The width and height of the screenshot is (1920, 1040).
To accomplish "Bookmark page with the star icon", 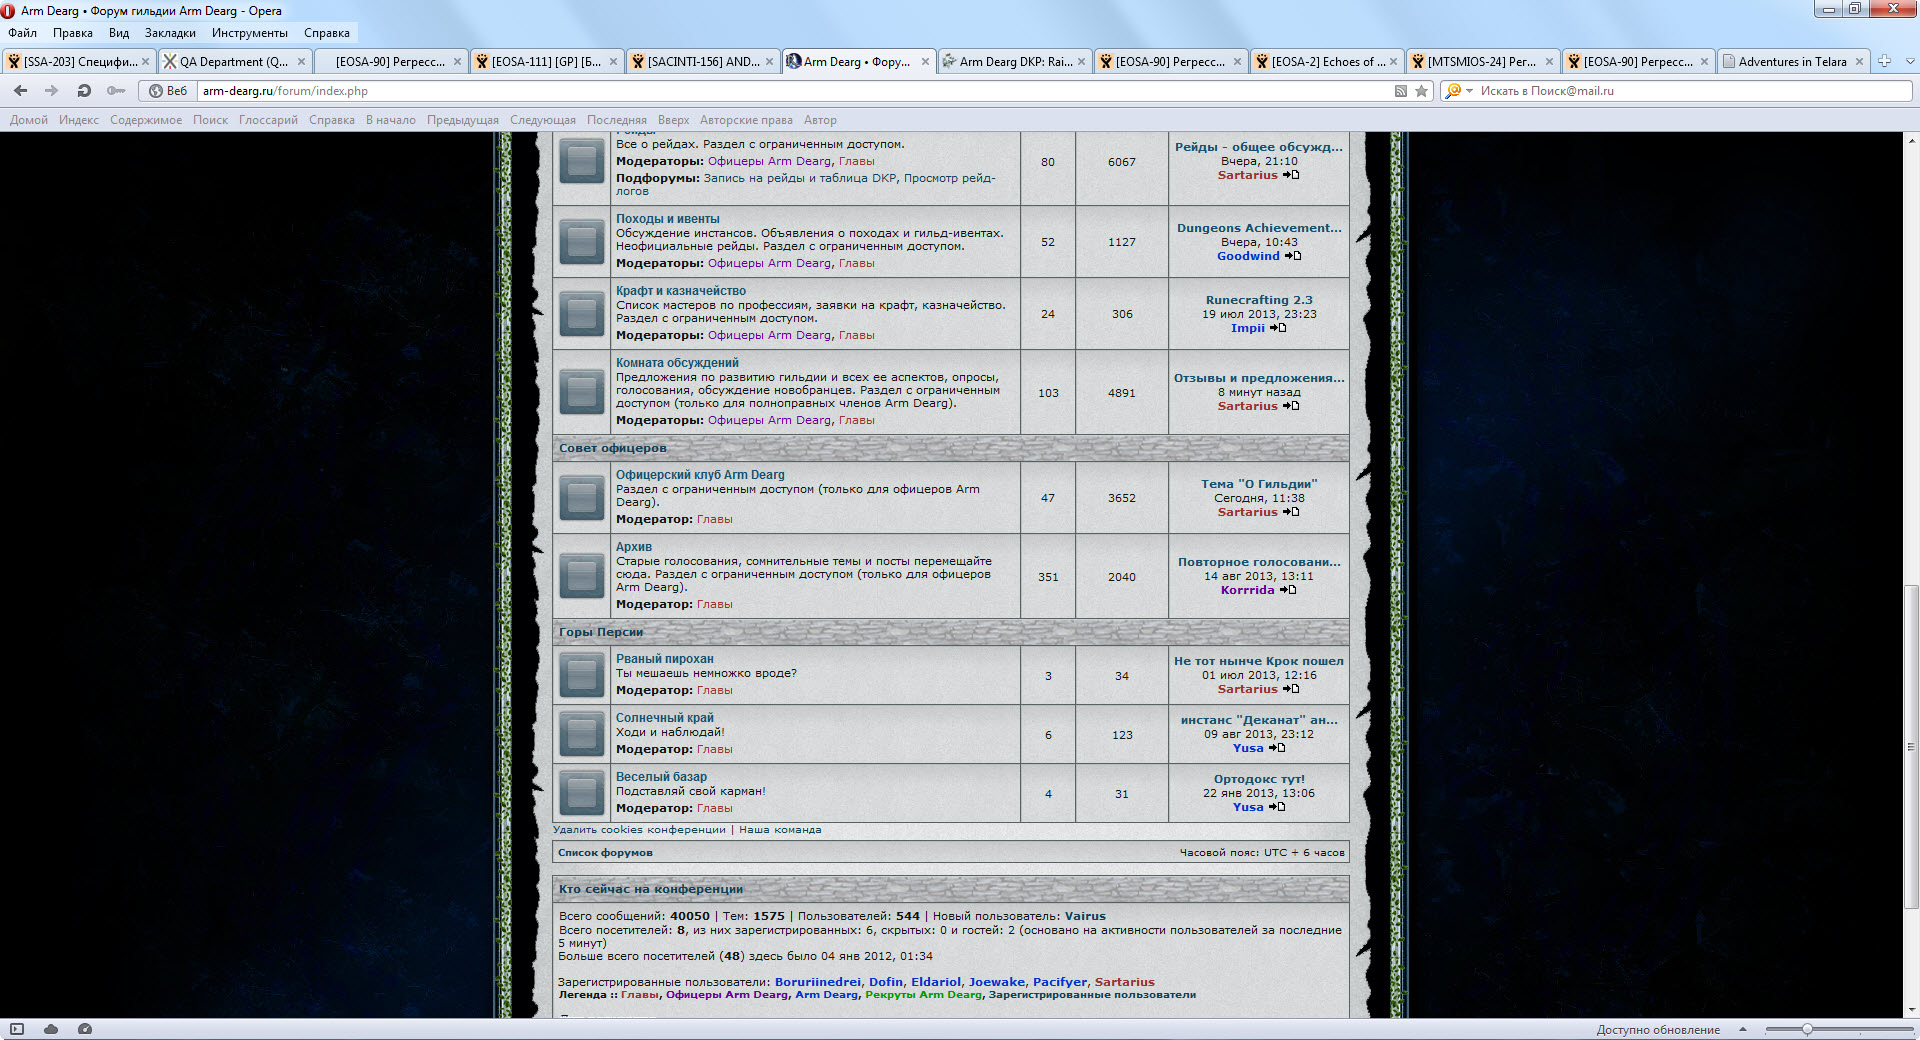I will pyautogui.click(x=1421, y=91).
